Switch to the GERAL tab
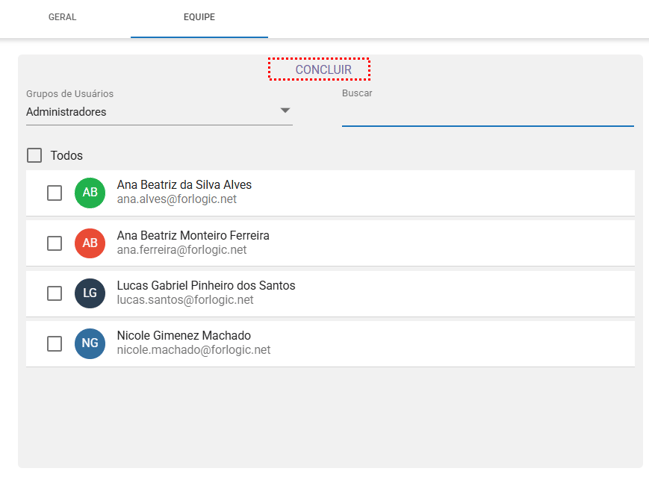This screenshot has height=483, width=649. [x=62, y=18]
